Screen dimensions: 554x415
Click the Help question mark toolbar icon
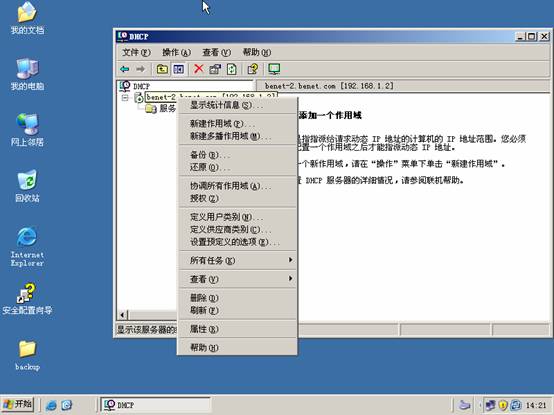pos(253,69)
